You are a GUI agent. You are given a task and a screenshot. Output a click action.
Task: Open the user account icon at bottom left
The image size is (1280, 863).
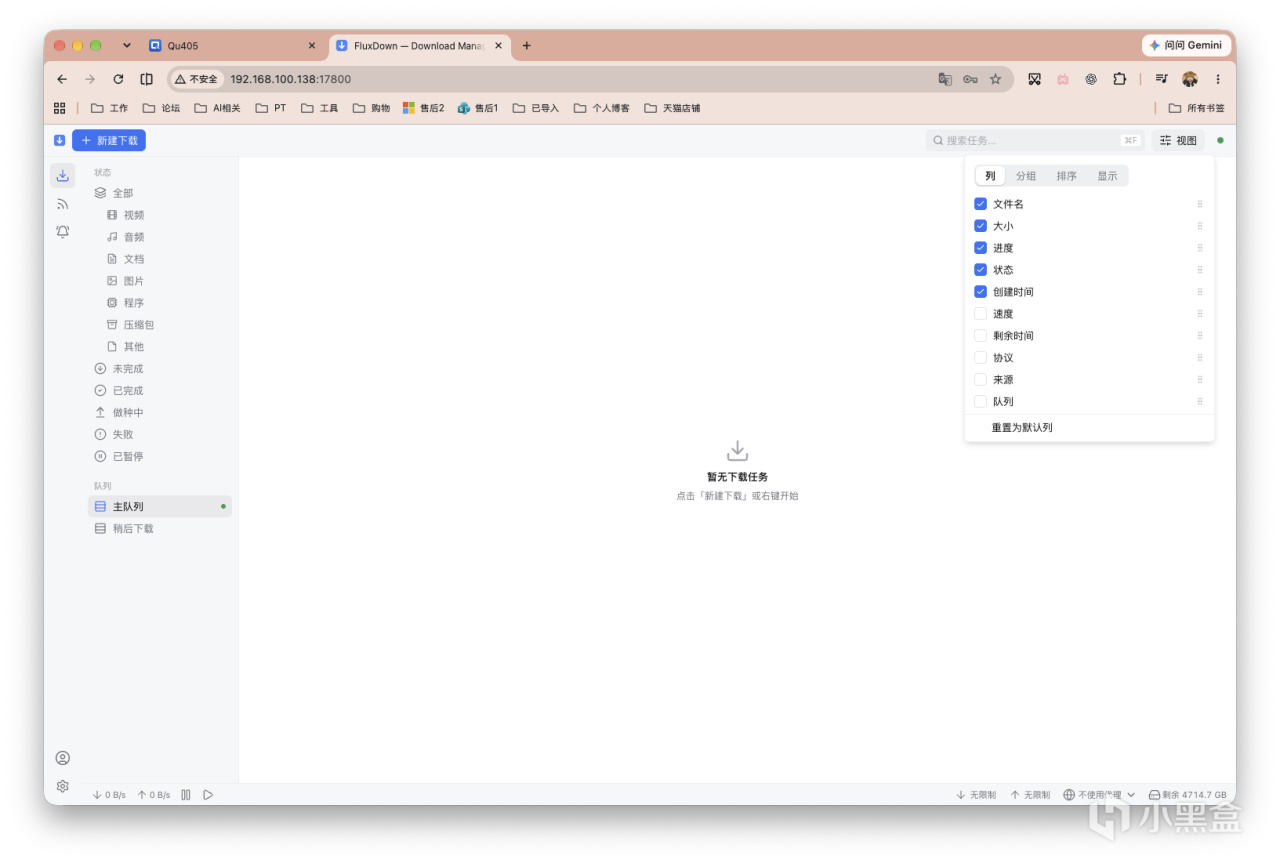(x=63, y=758)
